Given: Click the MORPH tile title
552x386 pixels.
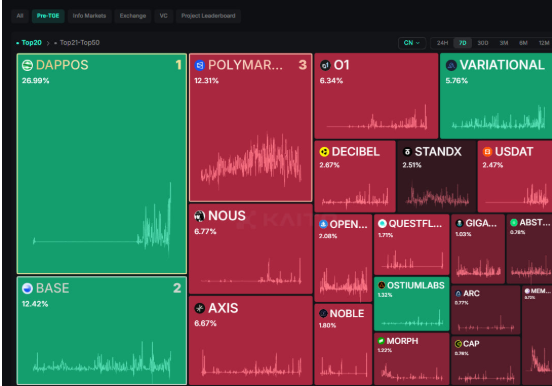Looking at the screenshot, I should tap(402, 341).
